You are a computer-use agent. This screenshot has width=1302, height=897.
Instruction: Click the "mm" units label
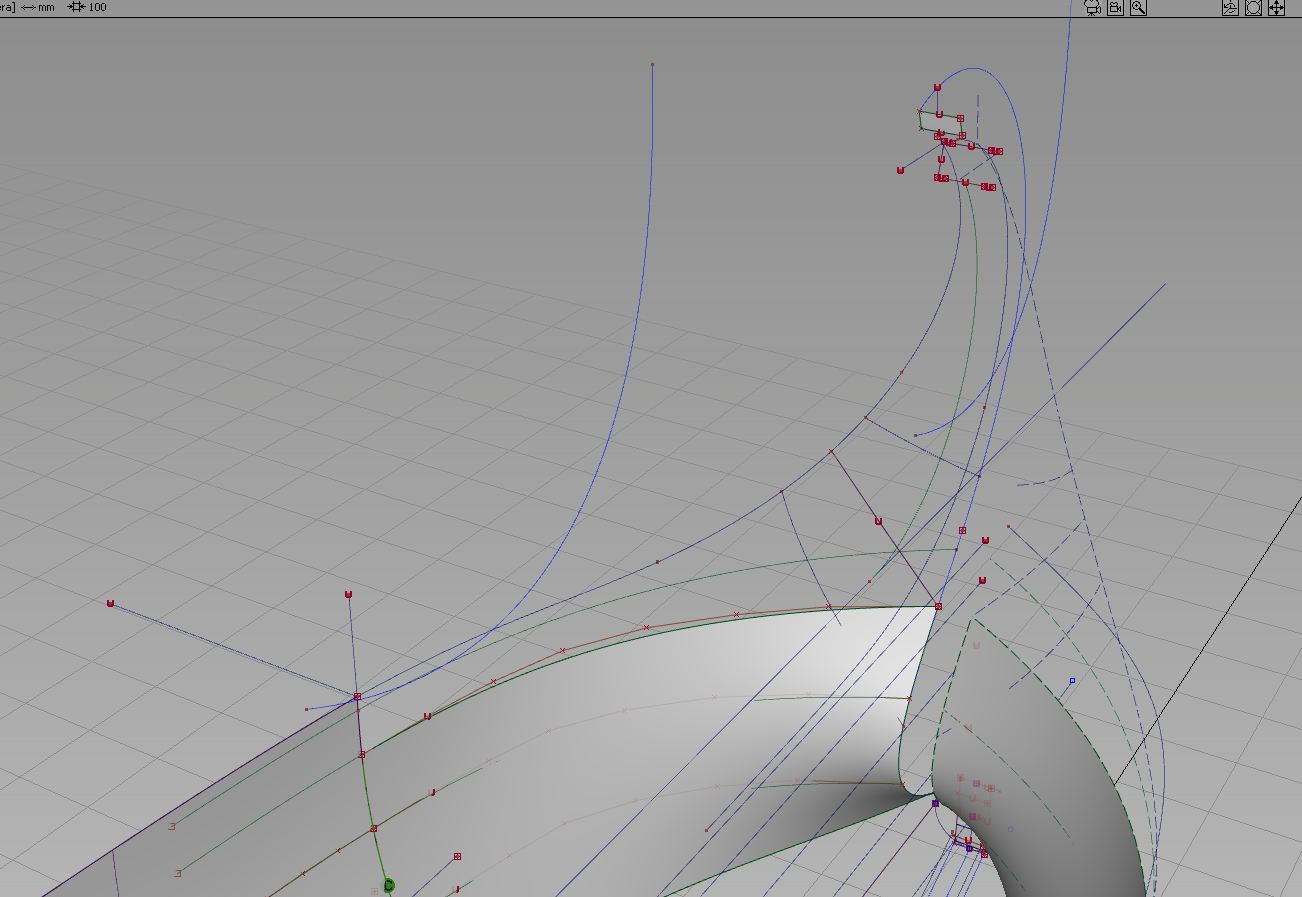46,7
